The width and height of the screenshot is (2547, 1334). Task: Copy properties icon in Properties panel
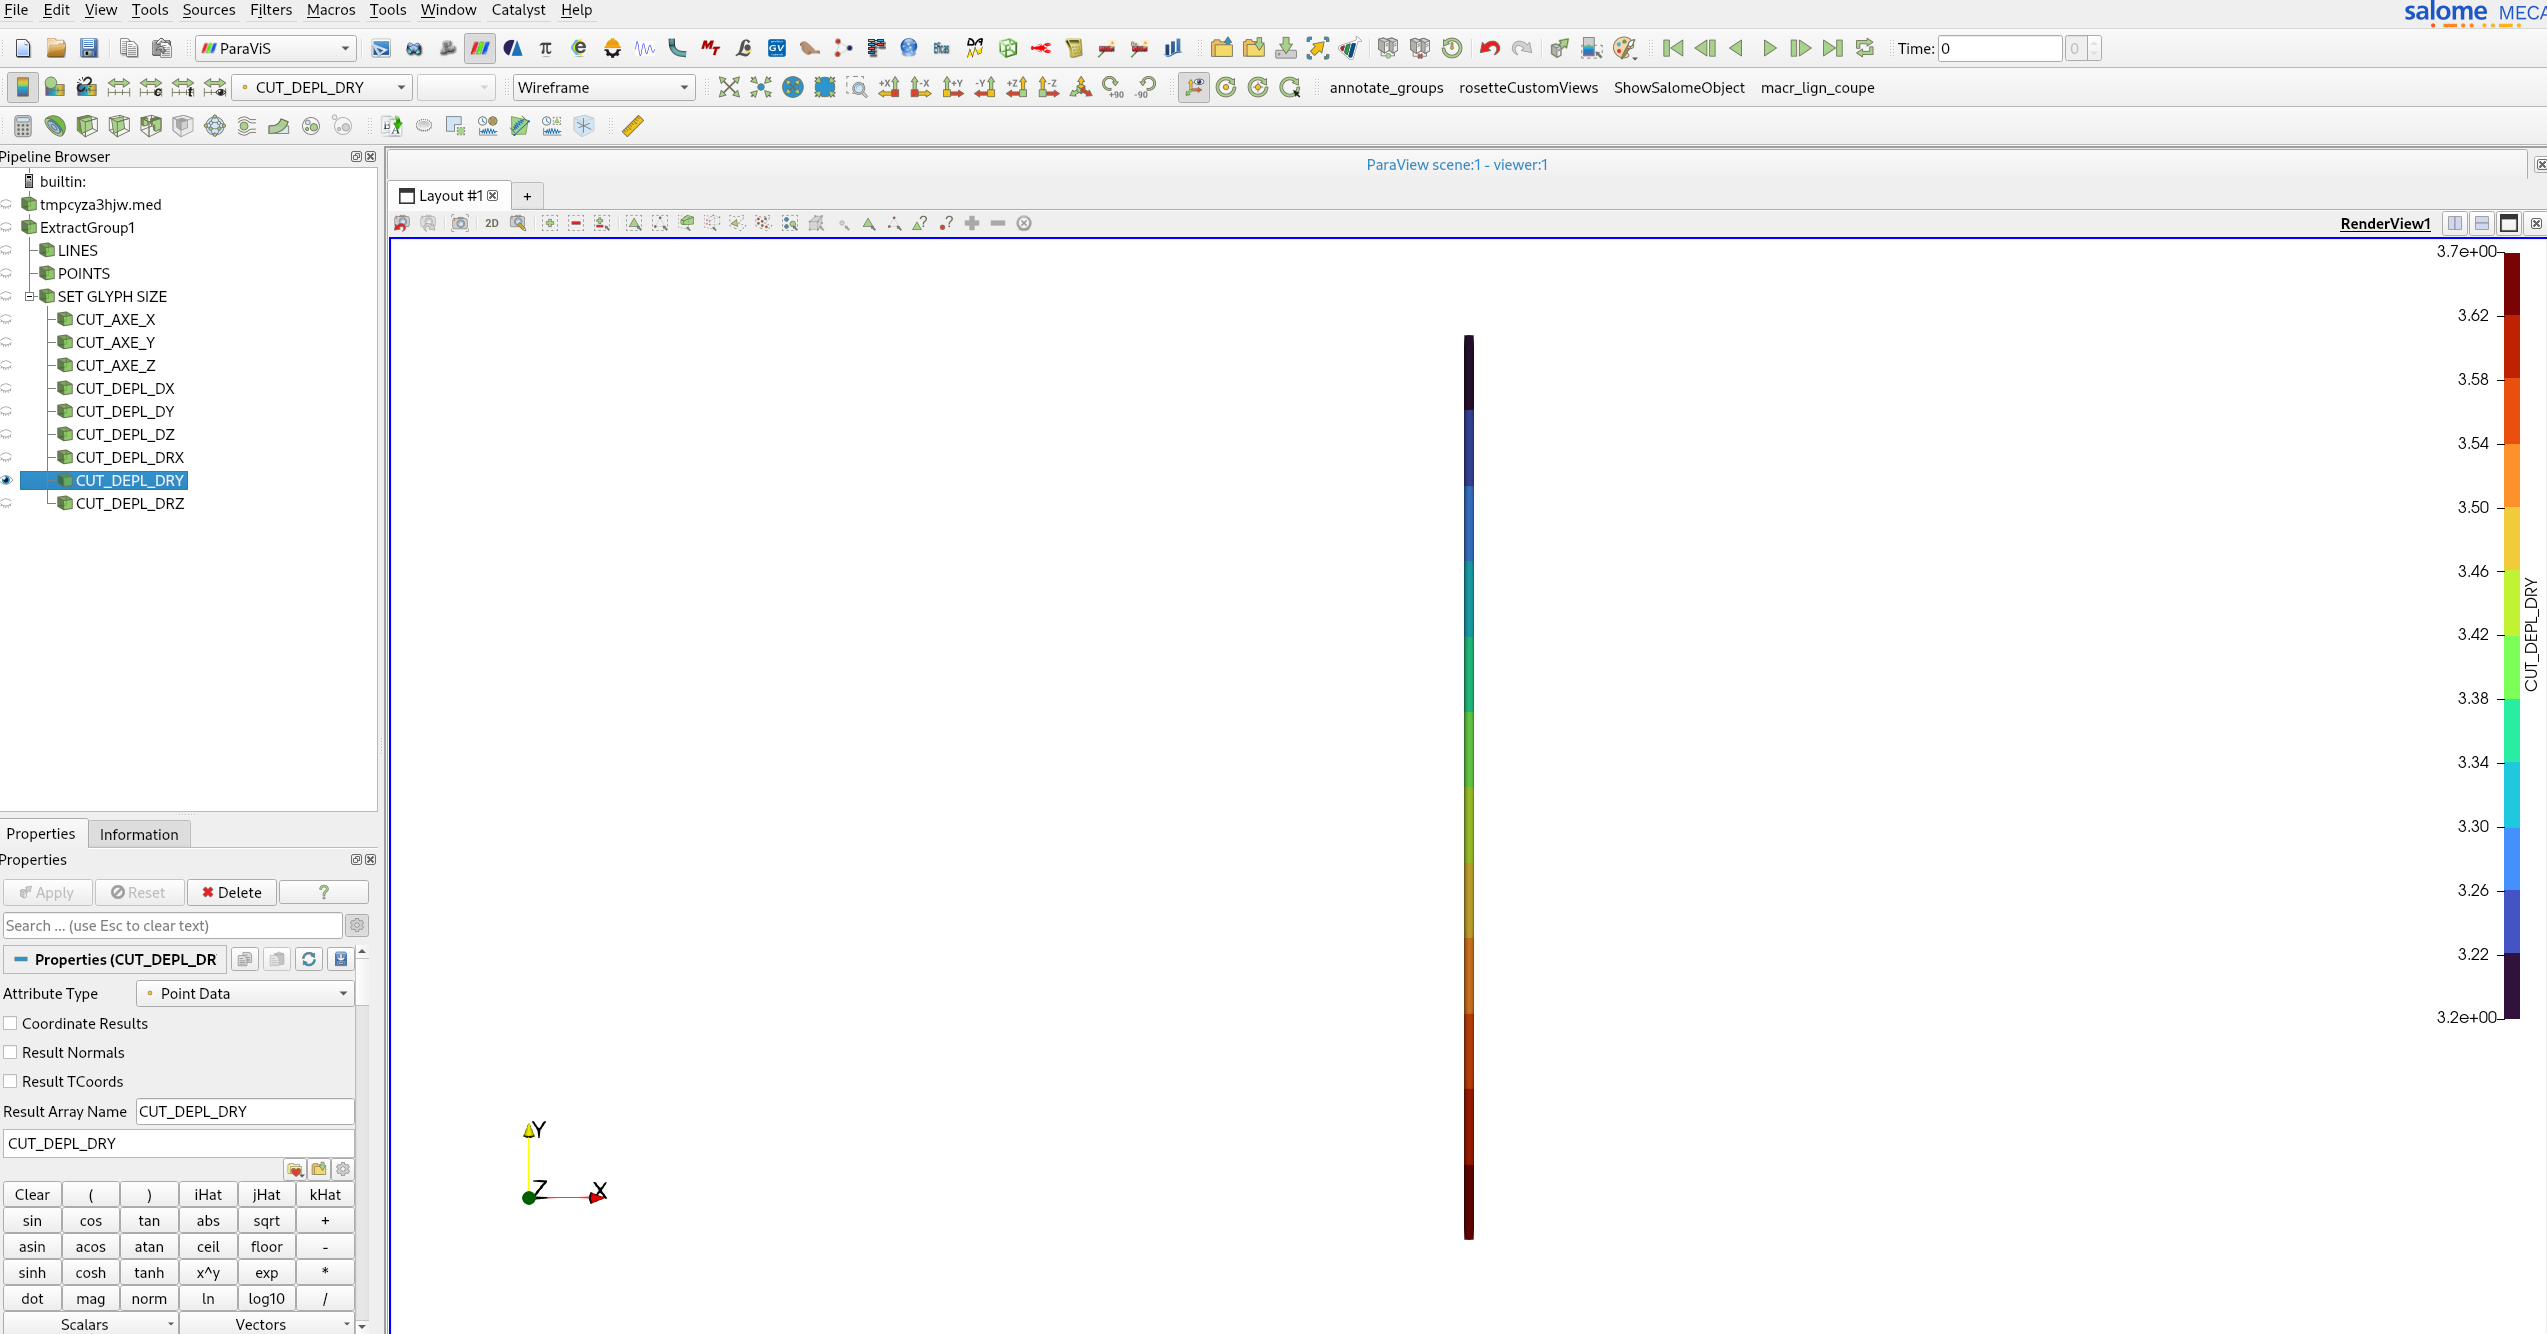[x=245, y=959]
